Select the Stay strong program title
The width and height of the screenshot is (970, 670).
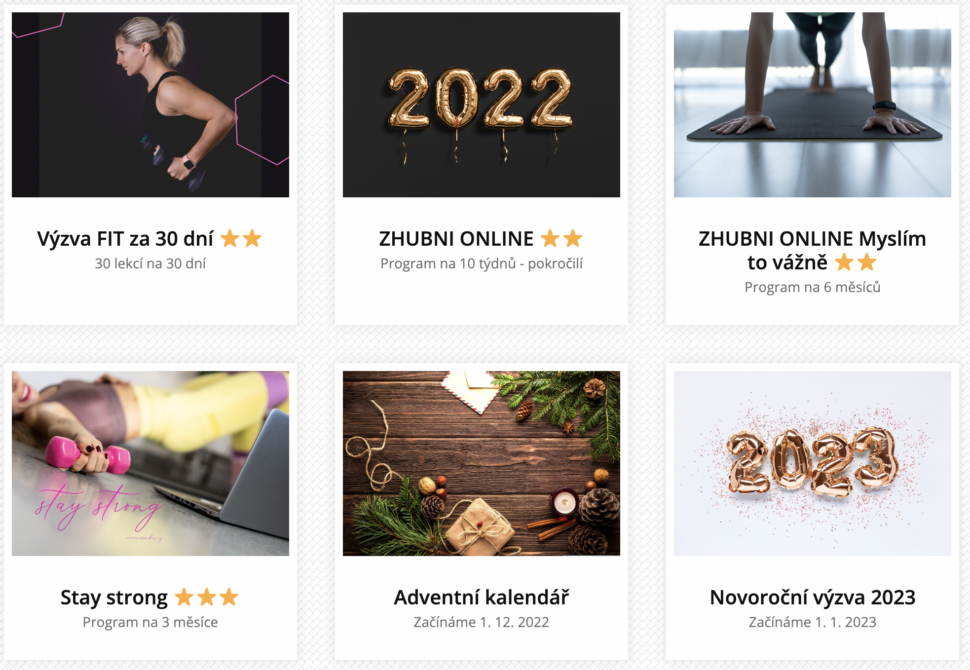coord(114,598)
